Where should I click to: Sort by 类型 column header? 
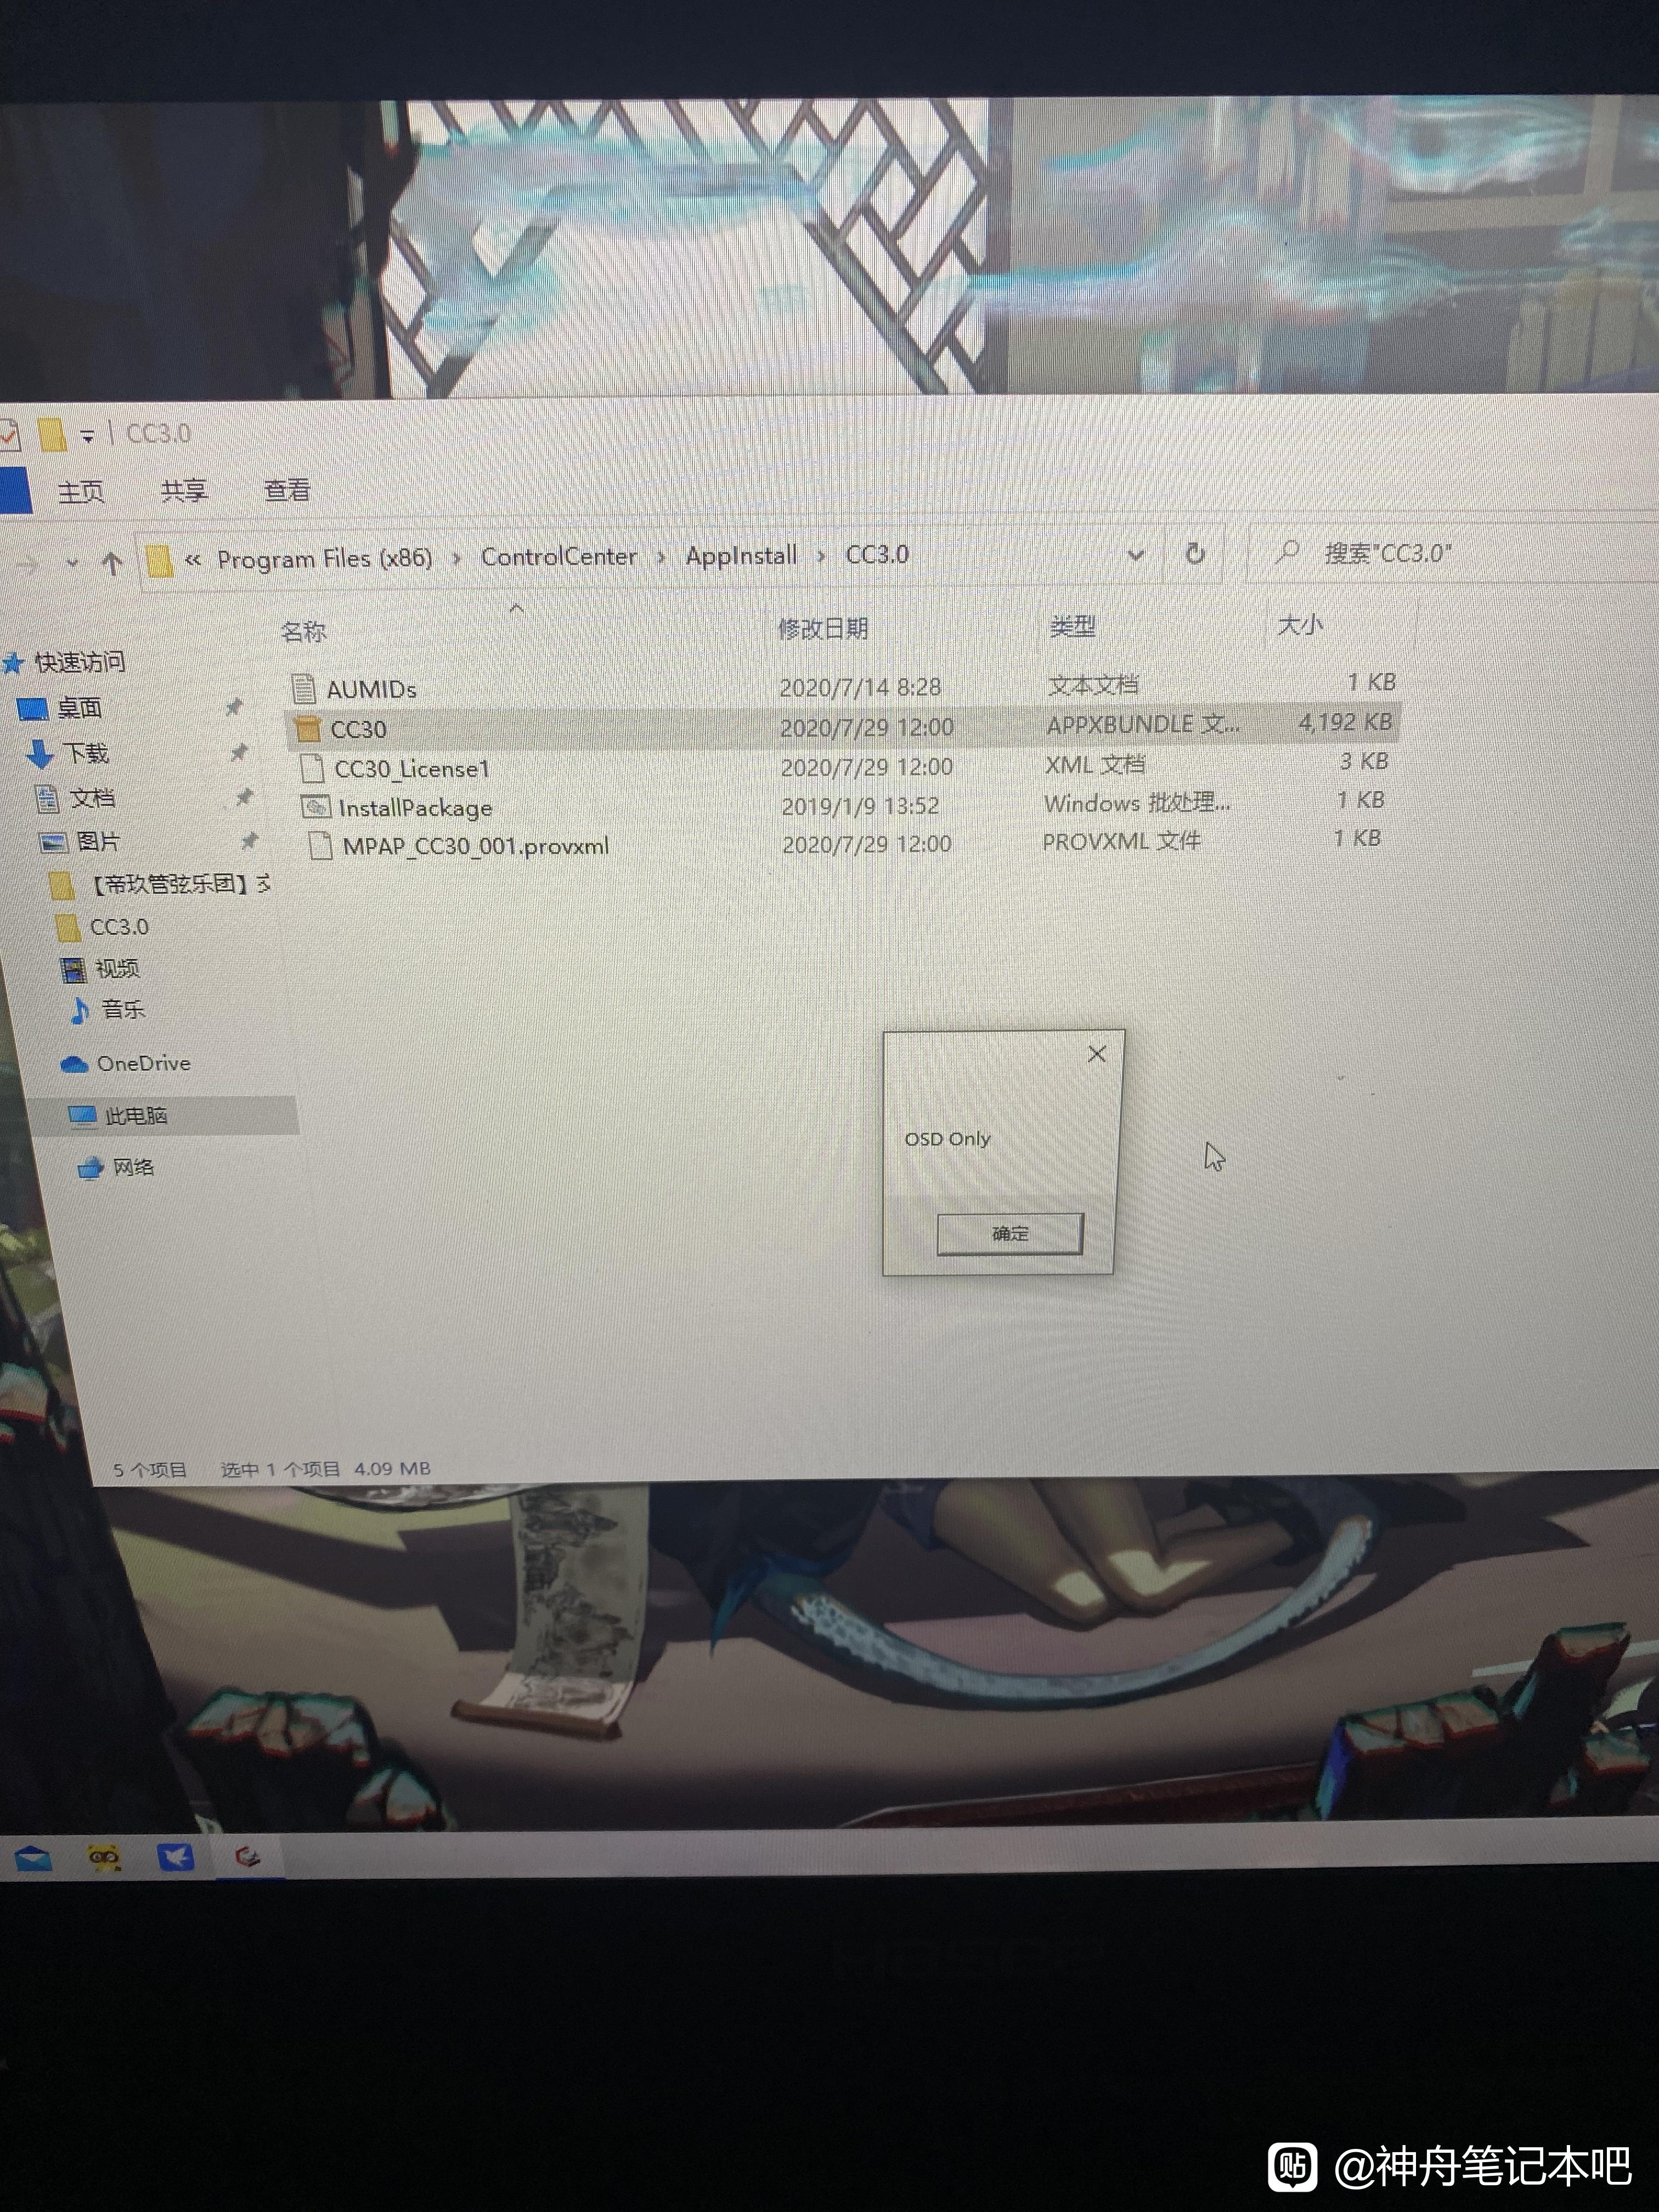[1072, 626]
